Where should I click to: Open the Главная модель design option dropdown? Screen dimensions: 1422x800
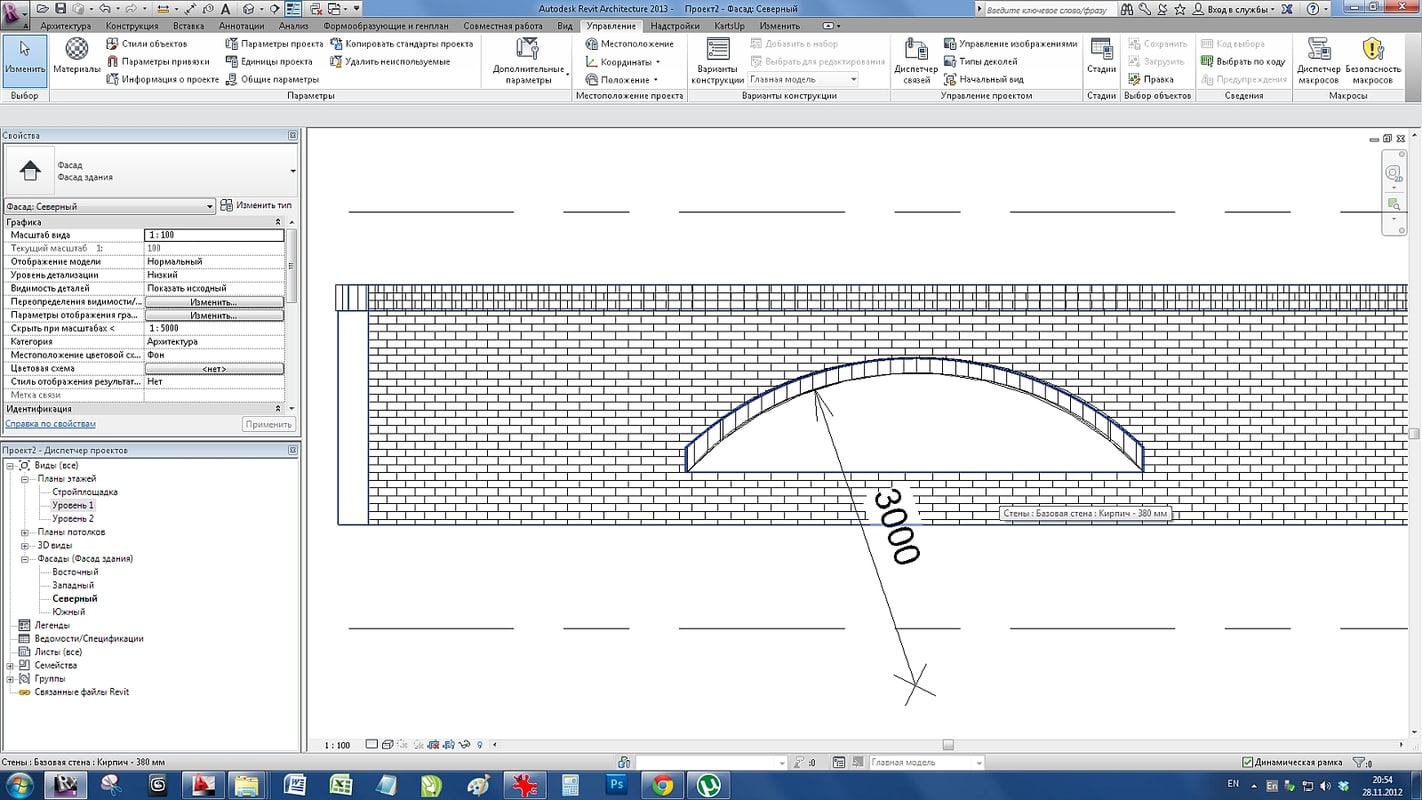coord(853,79)
